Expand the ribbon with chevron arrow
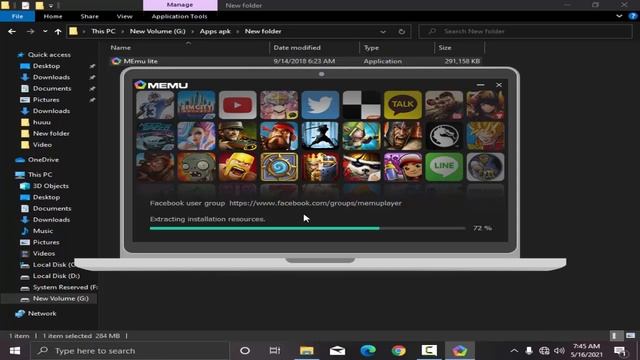Screen dimensions: 640x360 pos(619,16)
